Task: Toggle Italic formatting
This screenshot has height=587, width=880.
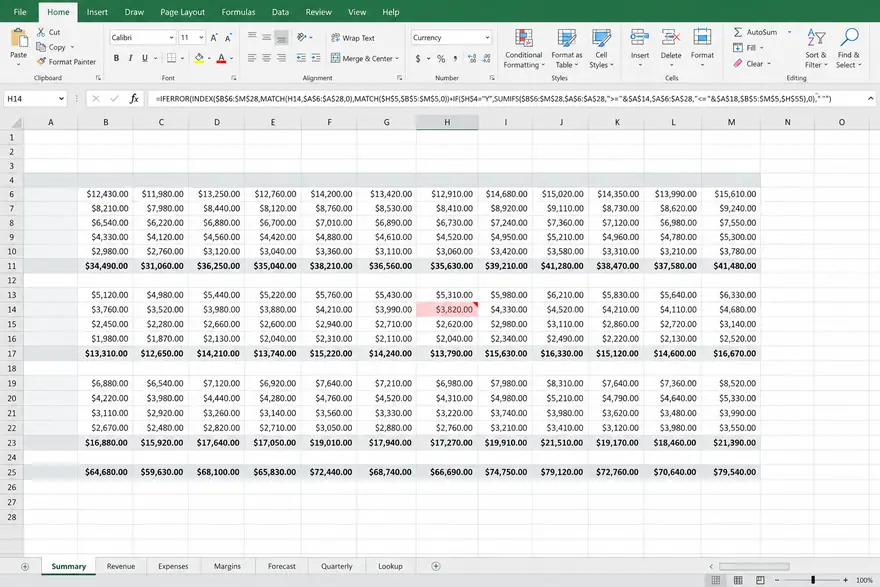Action: pos(130,58)
